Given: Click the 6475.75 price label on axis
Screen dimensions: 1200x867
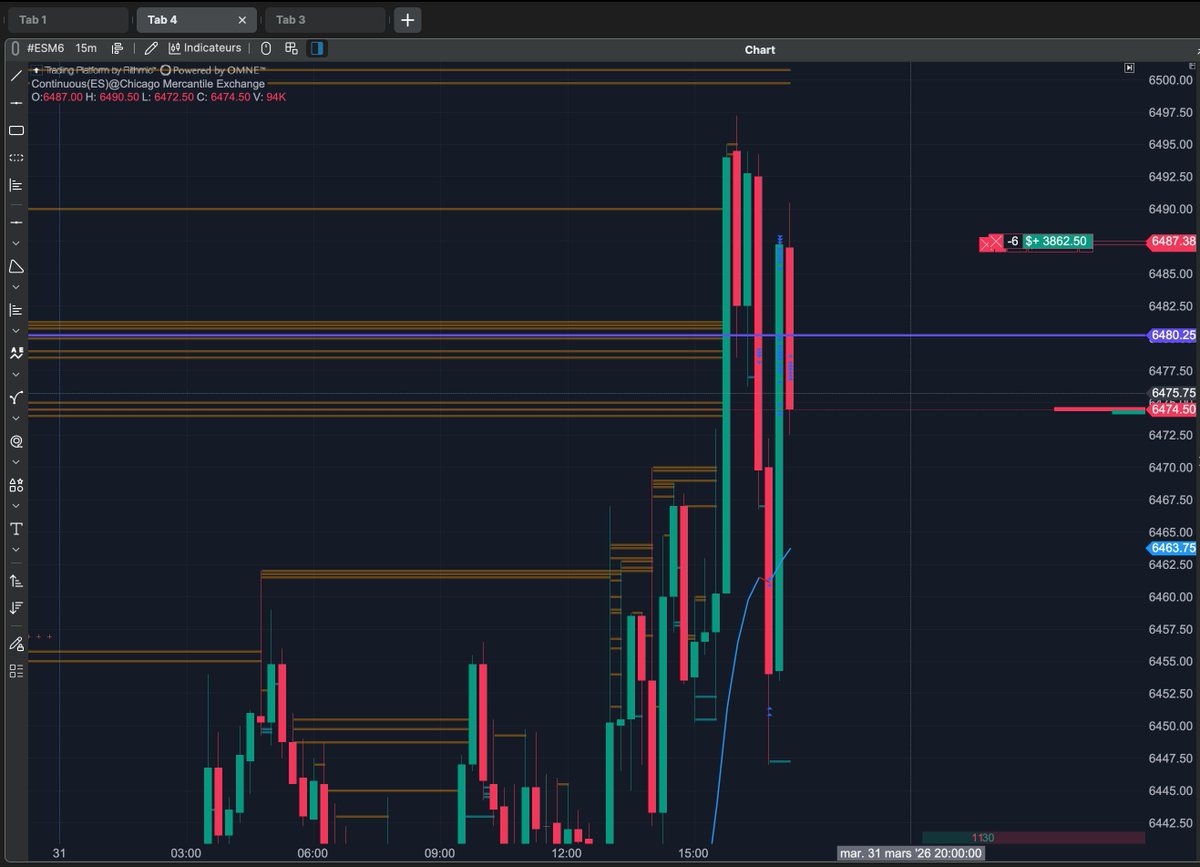Looking at the screenshot, I should coord(1173,393).
